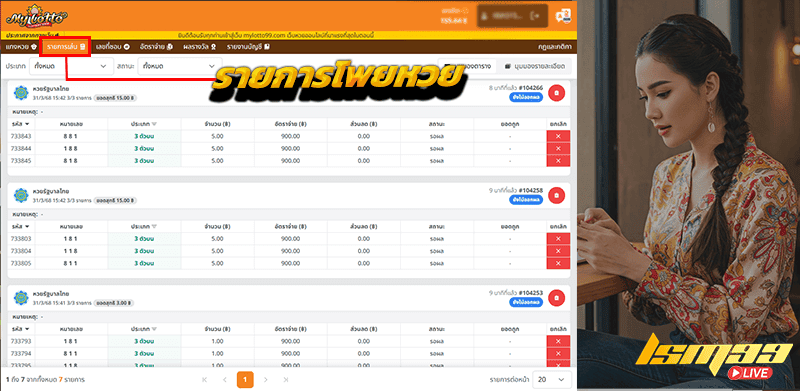Click the slip ID #104258 text

pos(530,190)
